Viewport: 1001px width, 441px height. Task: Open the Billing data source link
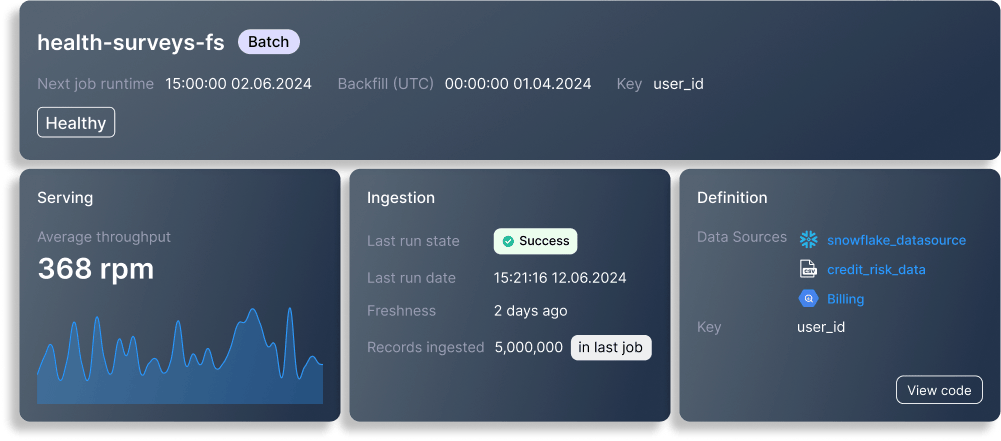click(845, 299)
